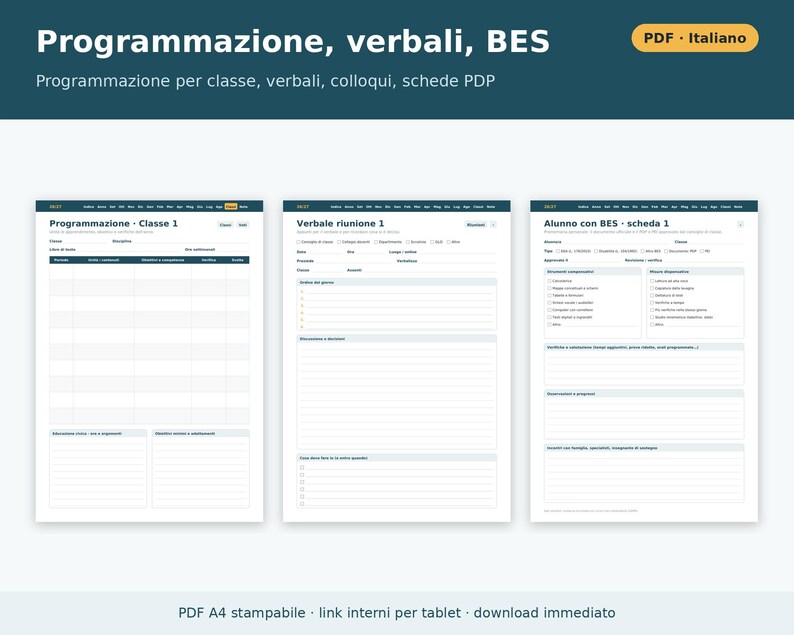This screenshot has height=635, width=794.
Task: Click 26/27 year label on Verbale page
Action: pos(302,207)
